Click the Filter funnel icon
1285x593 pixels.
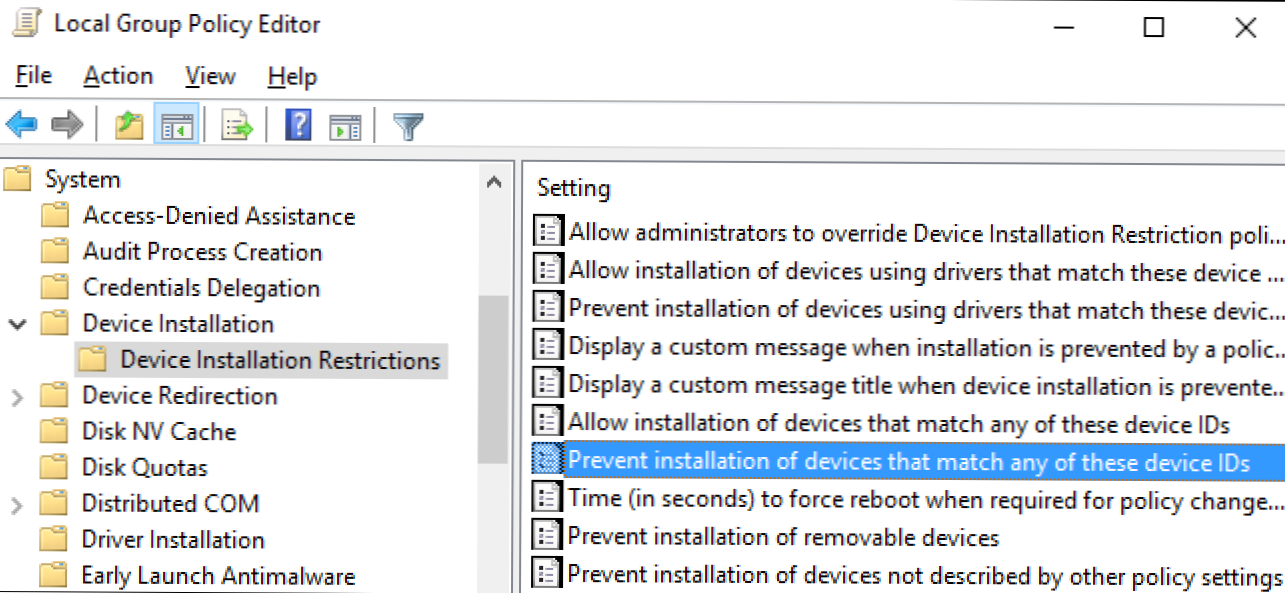tap(408, 126)
